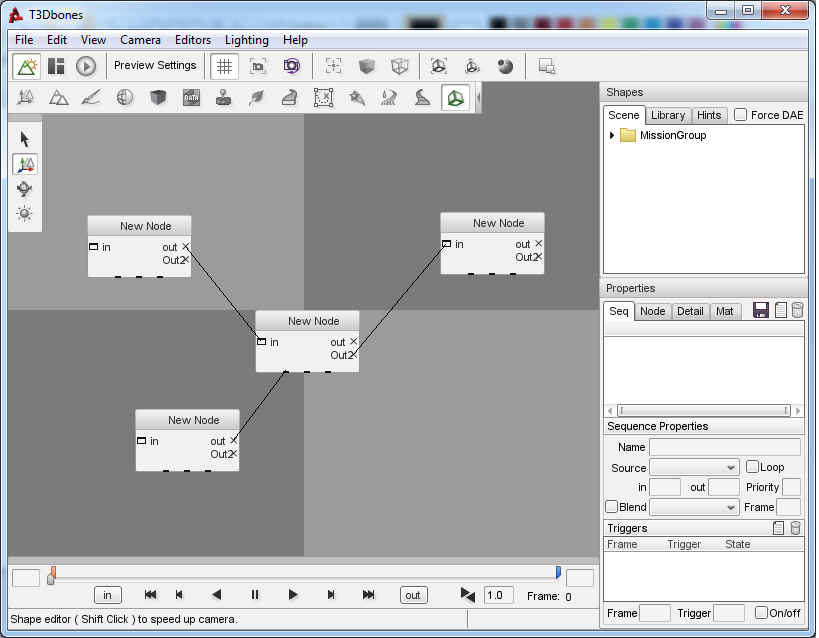Screen dimensions: 819x638
Task: Jump to the last frame of the sequence
Action: click(x=368, y=595)
